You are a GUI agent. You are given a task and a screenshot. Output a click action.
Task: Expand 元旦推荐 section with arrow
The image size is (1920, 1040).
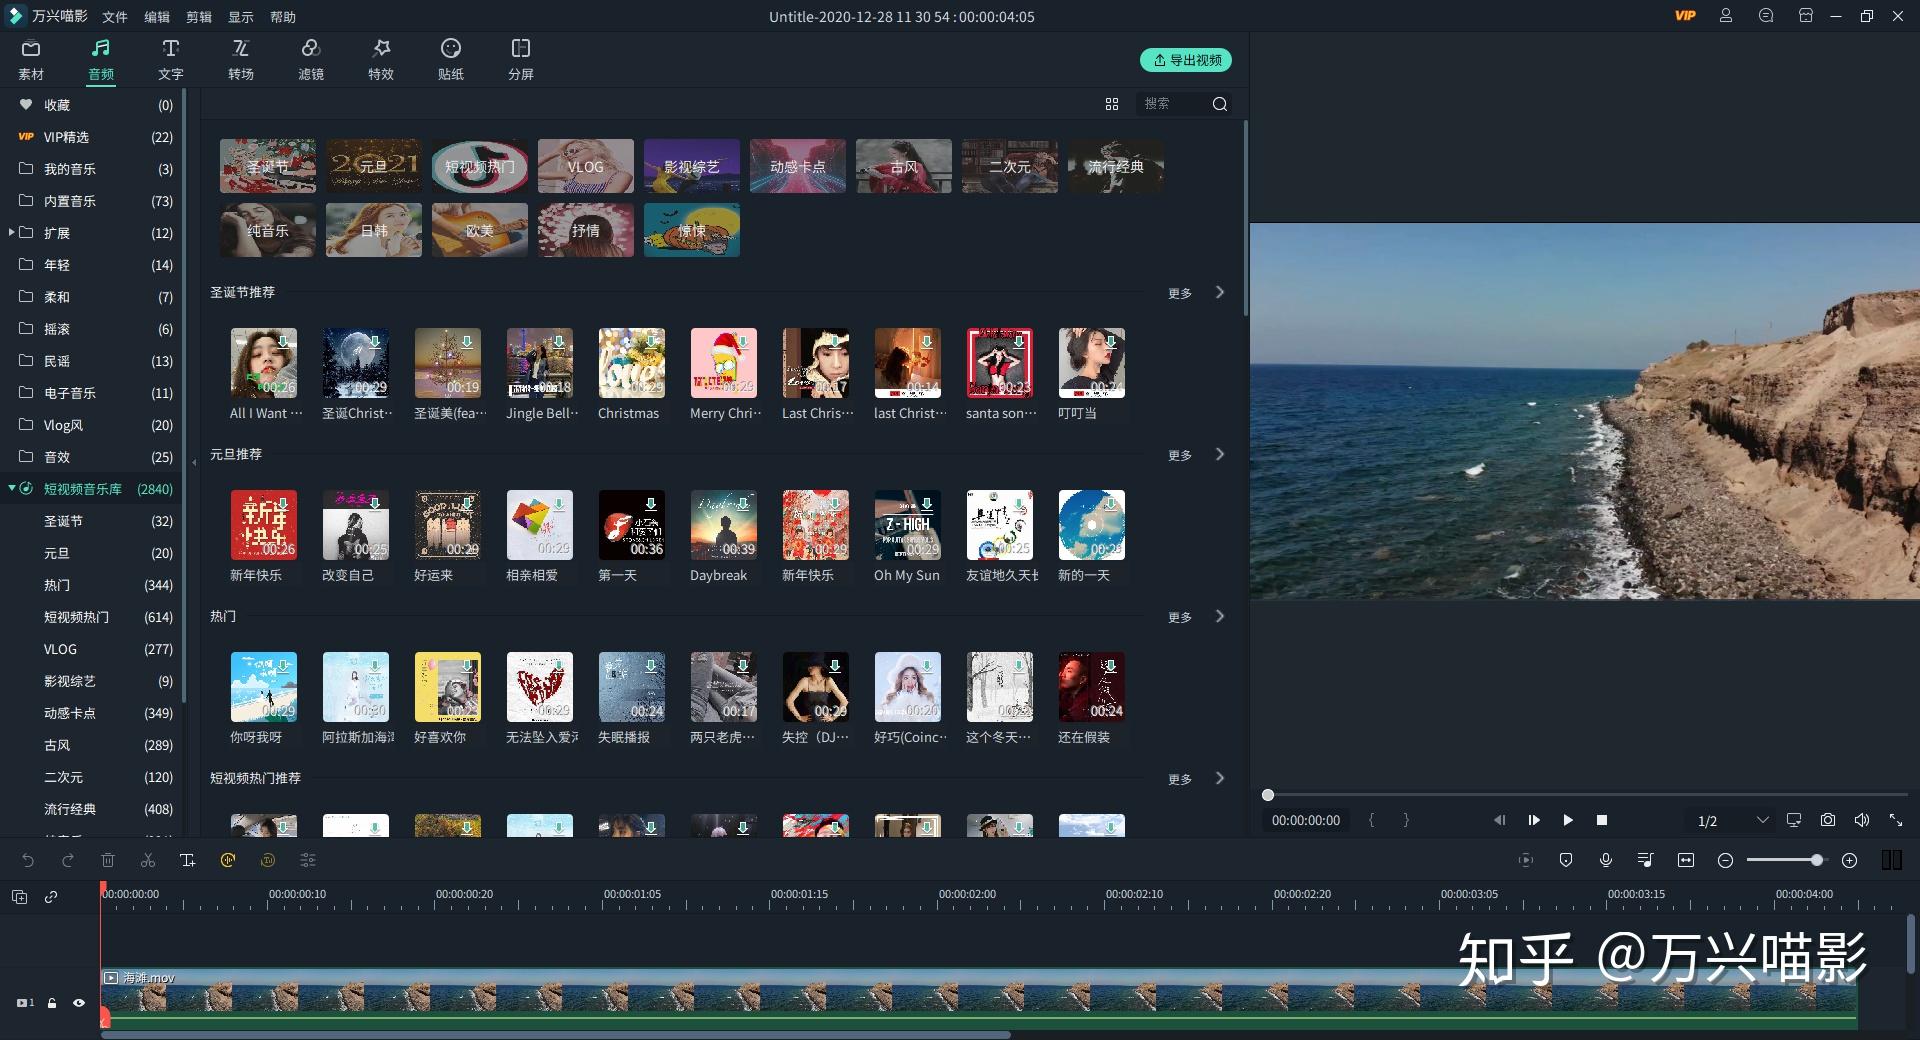pos(1219,454)
